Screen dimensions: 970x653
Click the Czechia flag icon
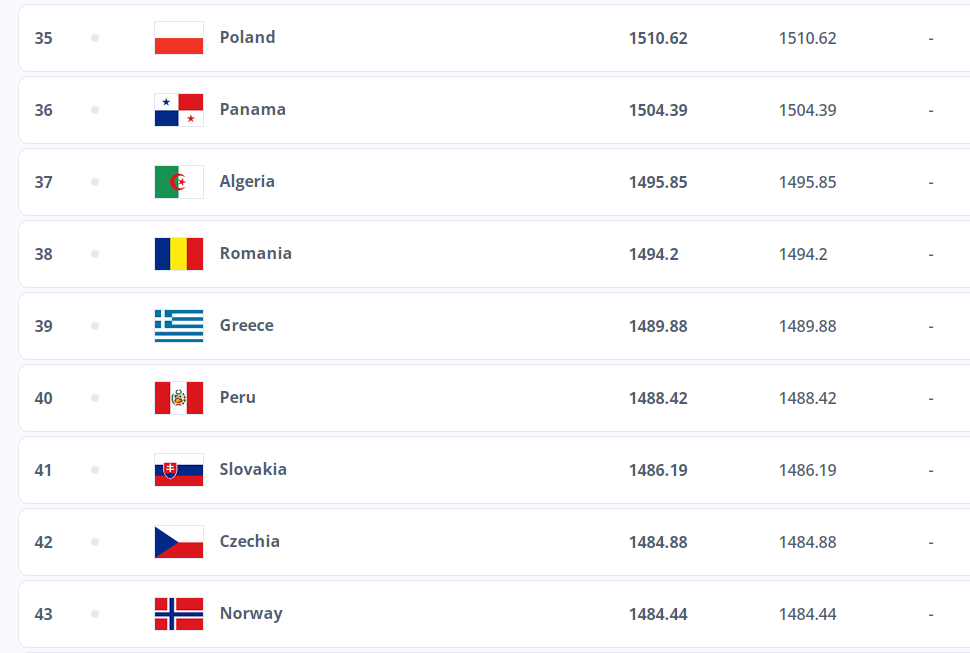click(x=179, y=542)
